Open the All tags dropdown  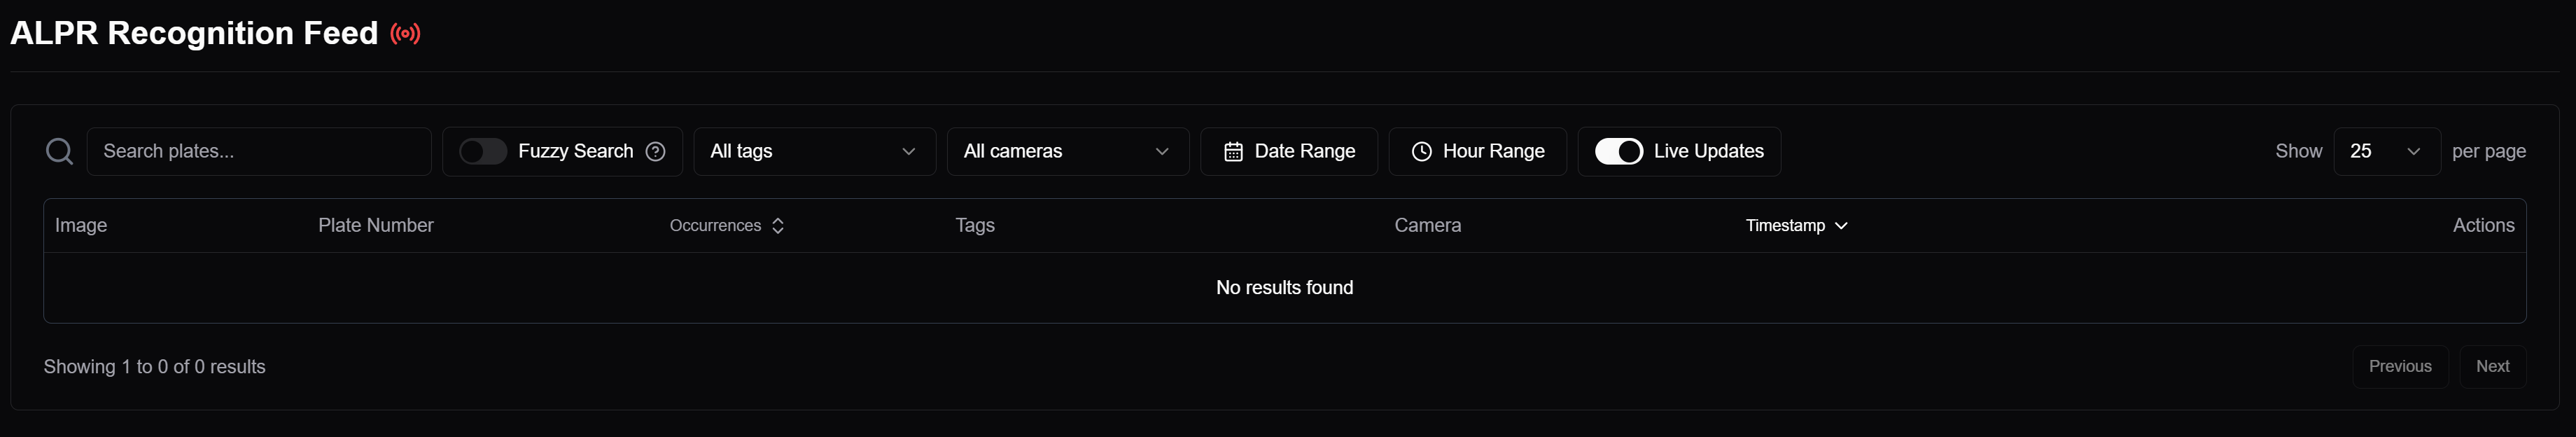[x=813, y=152]
